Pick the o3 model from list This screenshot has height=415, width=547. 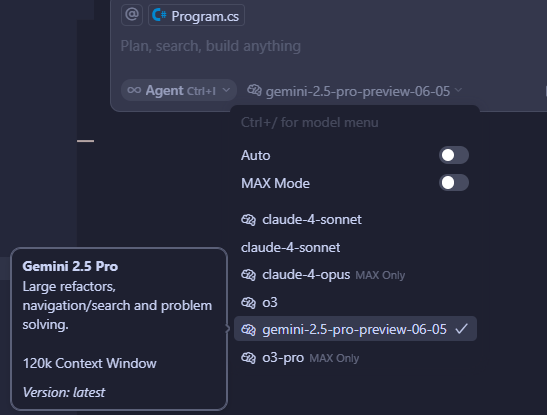[355, 302]
